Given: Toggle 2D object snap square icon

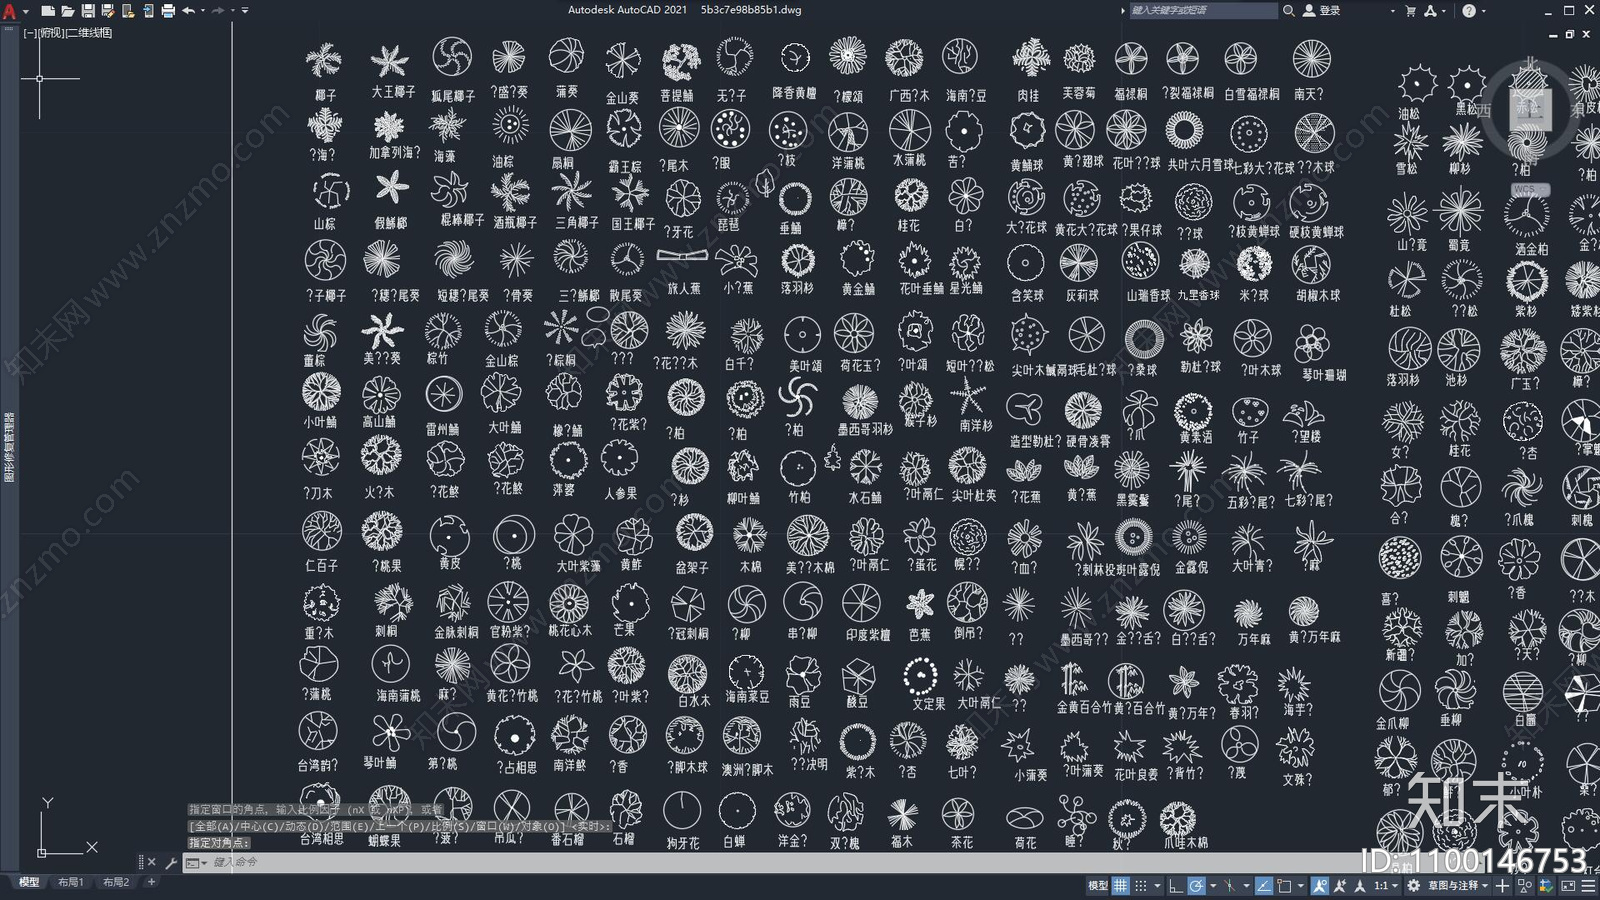Looking at the screenshot, I should pos(1284,886).
